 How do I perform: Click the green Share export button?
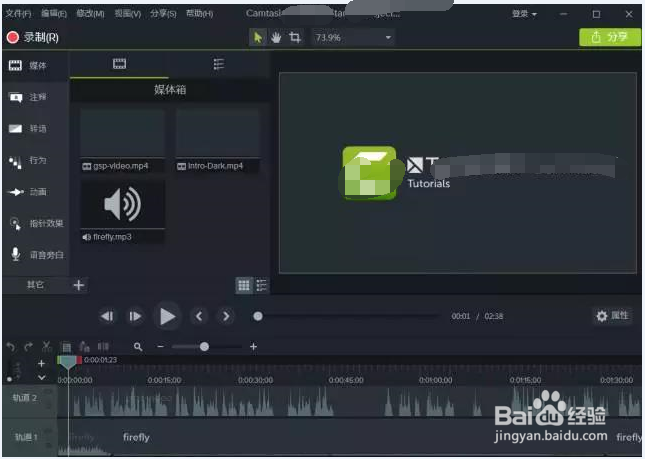(x=610, y=37)
